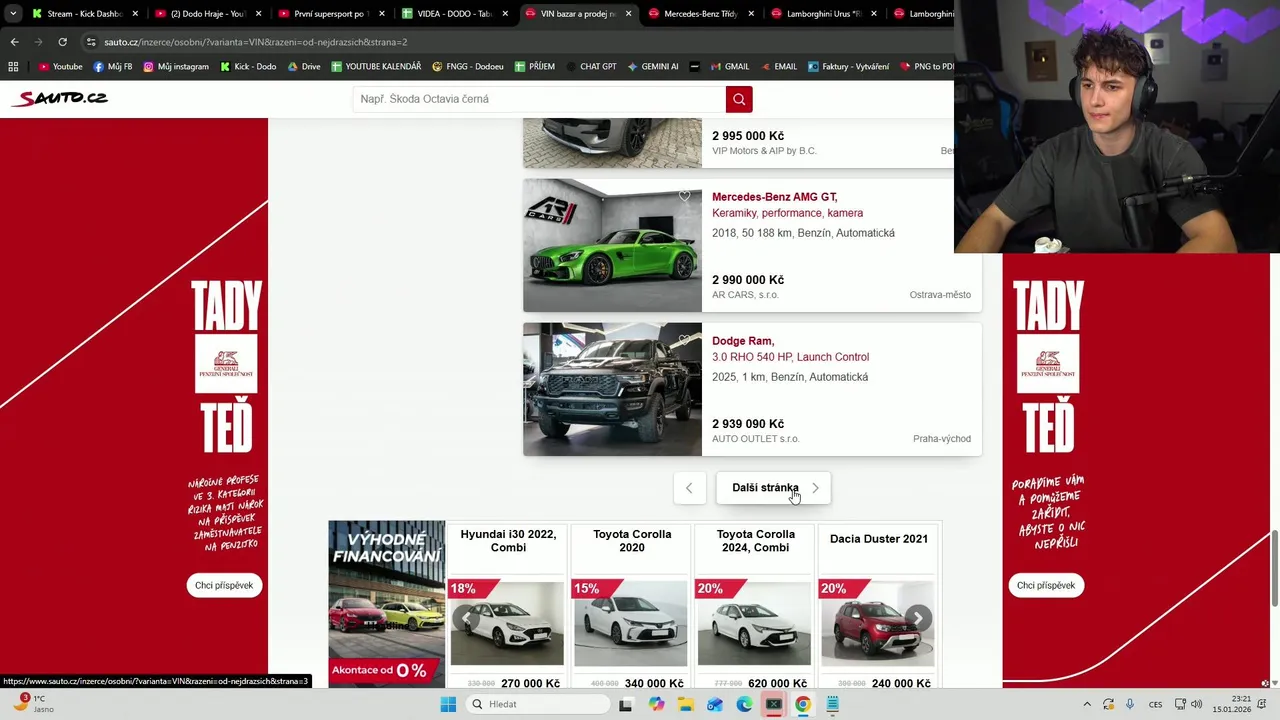Advance the financing carousel right arrow
The width and height of the screenshot is (1280, 720).
pos(918,618)
